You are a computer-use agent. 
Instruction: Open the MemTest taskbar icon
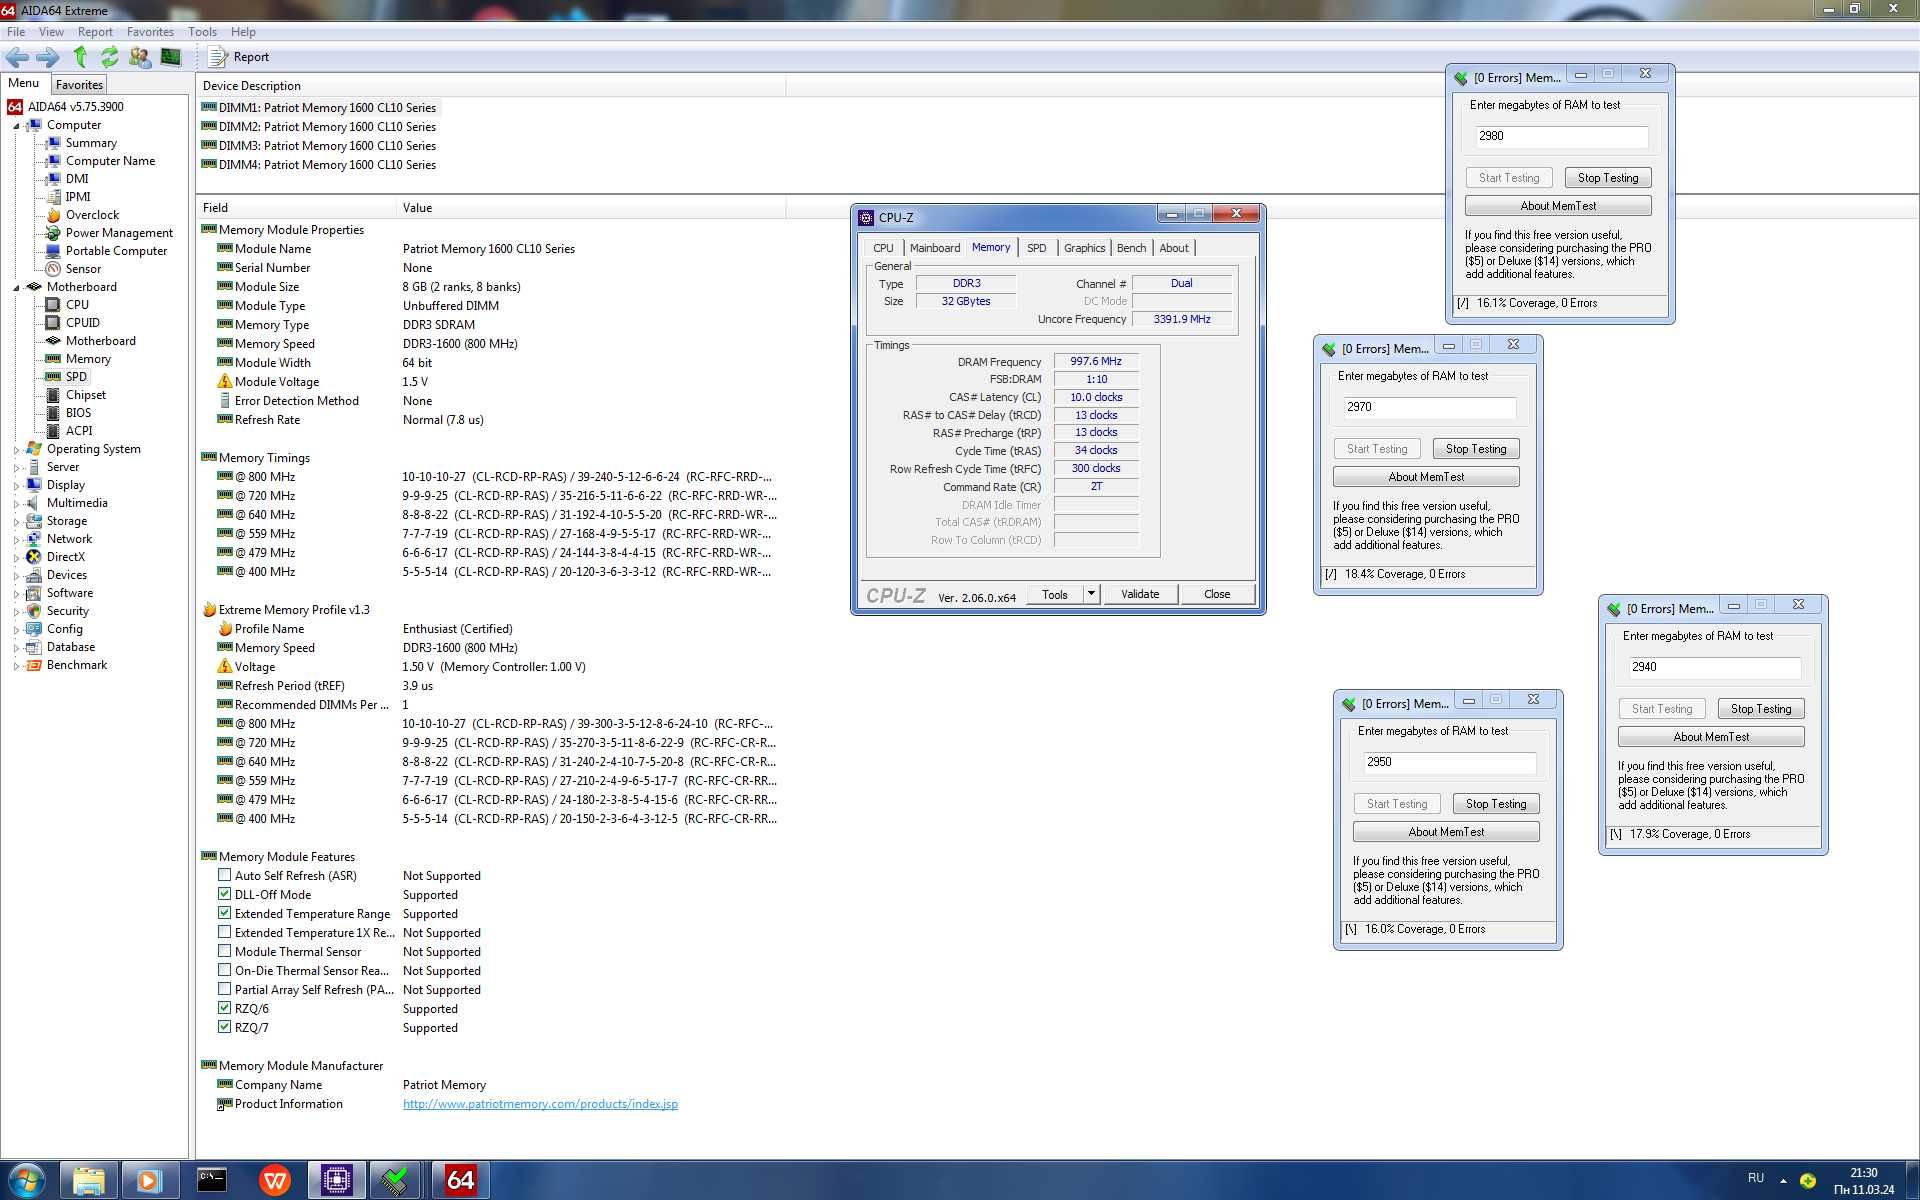point(396,1181)
